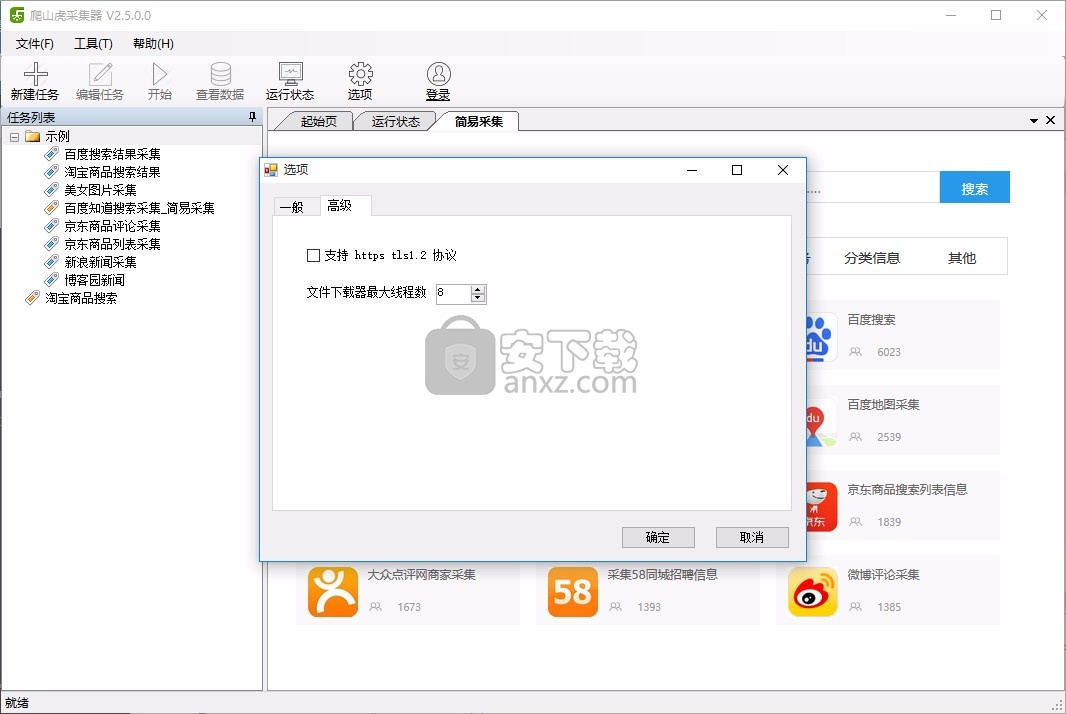Open the 百度地图采集 template card

(x=903, y=420)
